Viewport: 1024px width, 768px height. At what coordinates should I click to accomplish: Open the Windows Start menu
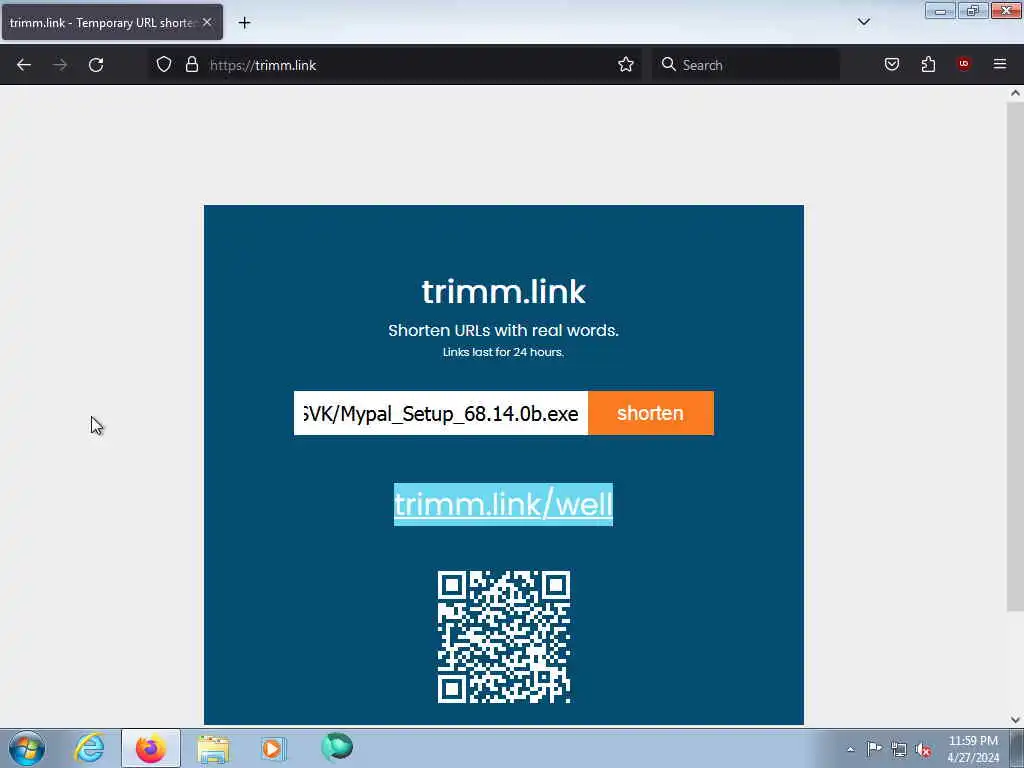[27, 748]
